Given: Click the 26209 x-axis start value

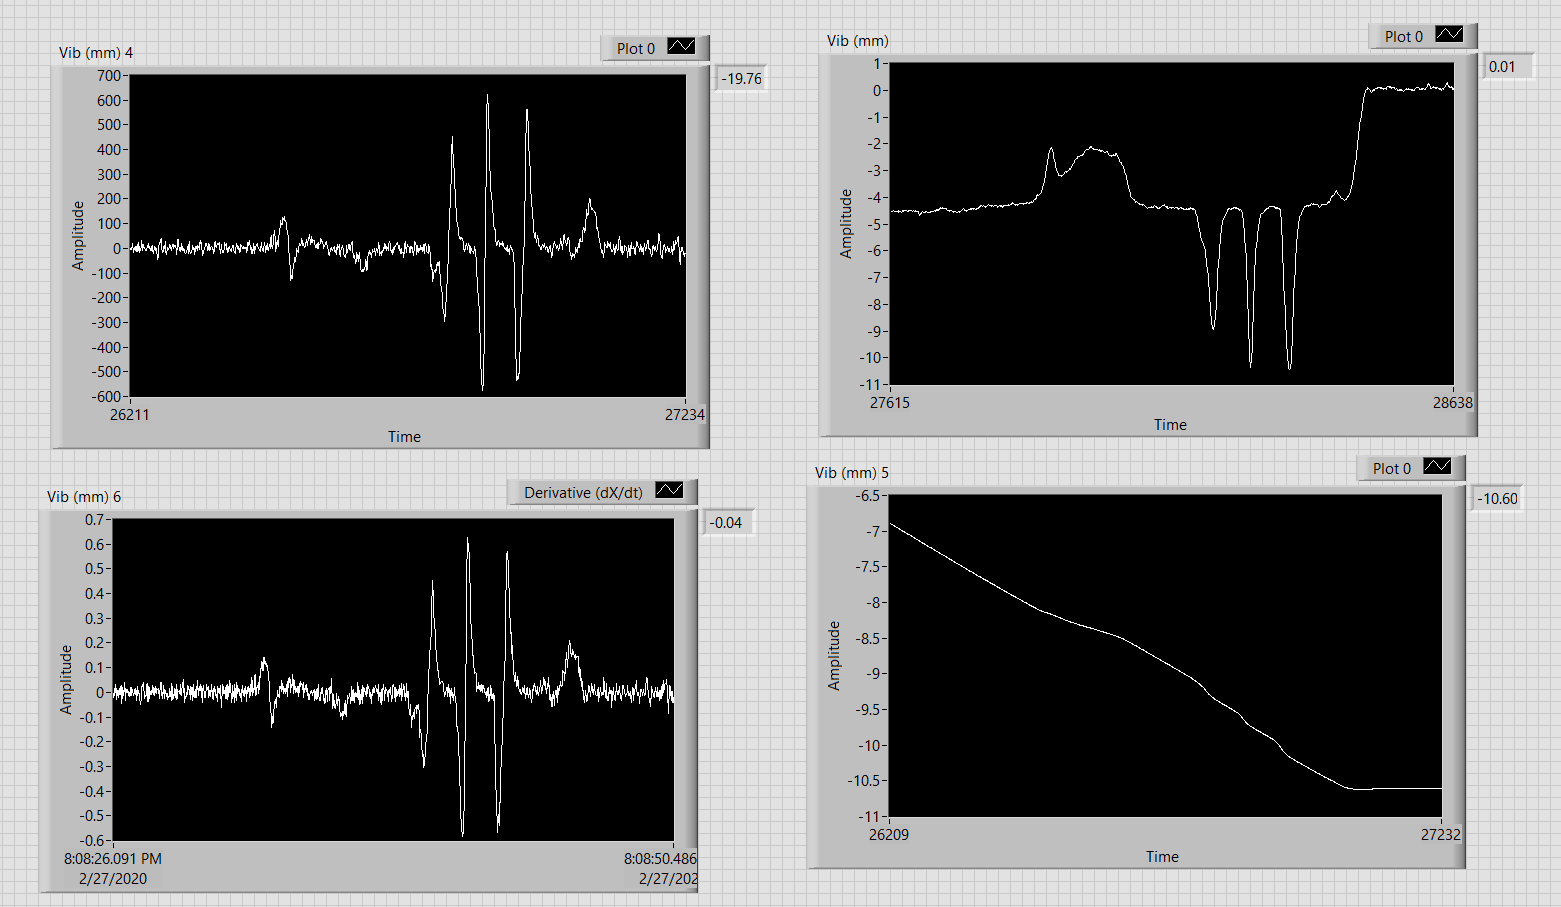Looking at the screenshot, I should pyautogui.click(x=889, y=834).
